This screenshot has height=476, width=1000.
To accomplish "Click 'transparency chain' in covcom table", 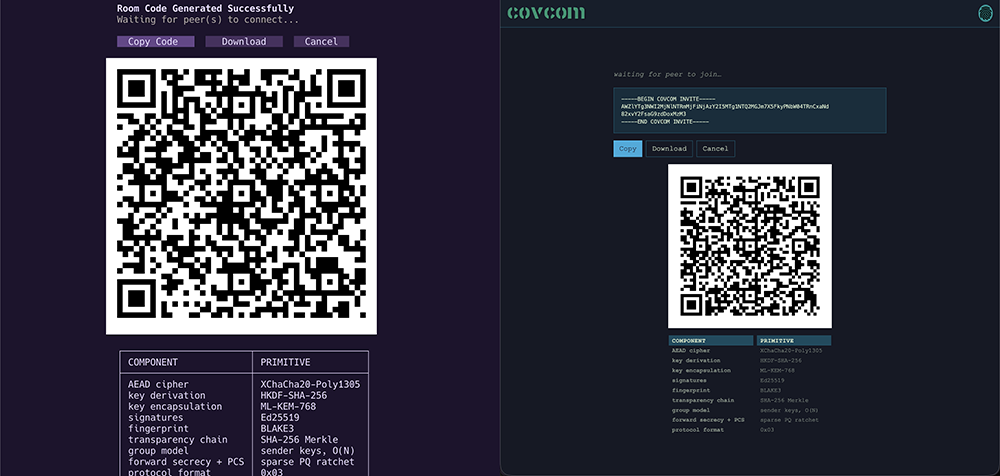I will click(703, 400).
